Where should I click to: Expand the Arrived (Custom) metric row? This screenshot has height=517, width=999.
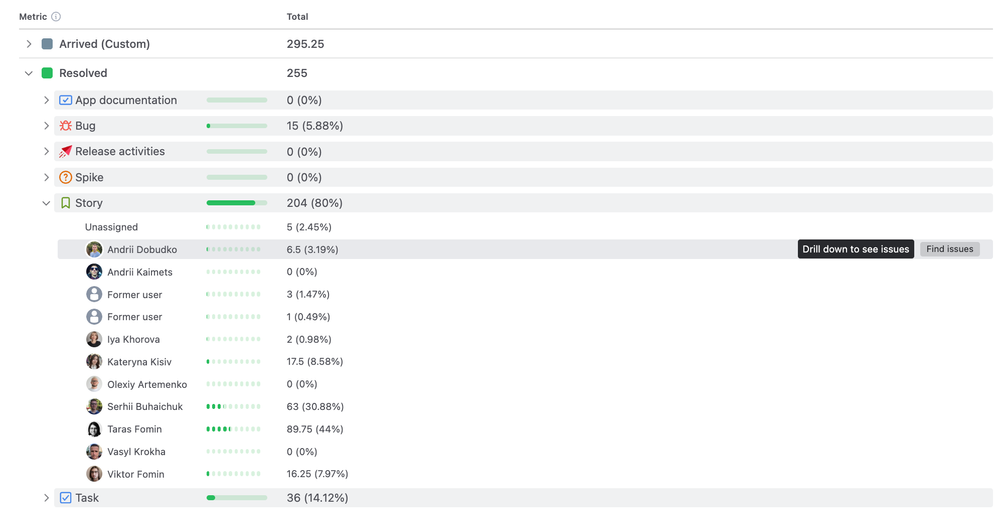[29, 44]
